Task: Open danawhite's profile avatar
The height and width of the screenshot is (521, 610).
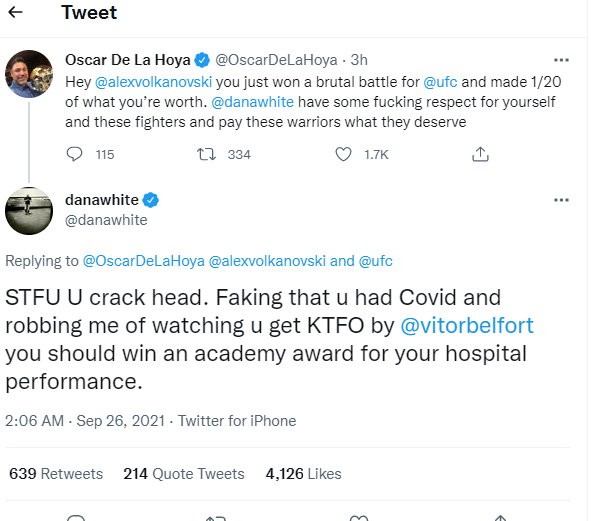Action: 30,209
